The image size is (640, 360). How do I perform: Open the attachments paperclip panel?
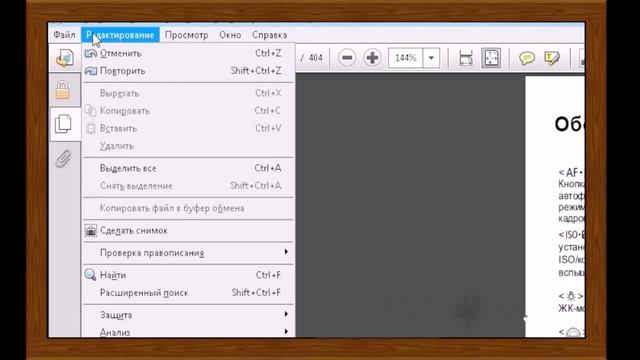63,158
